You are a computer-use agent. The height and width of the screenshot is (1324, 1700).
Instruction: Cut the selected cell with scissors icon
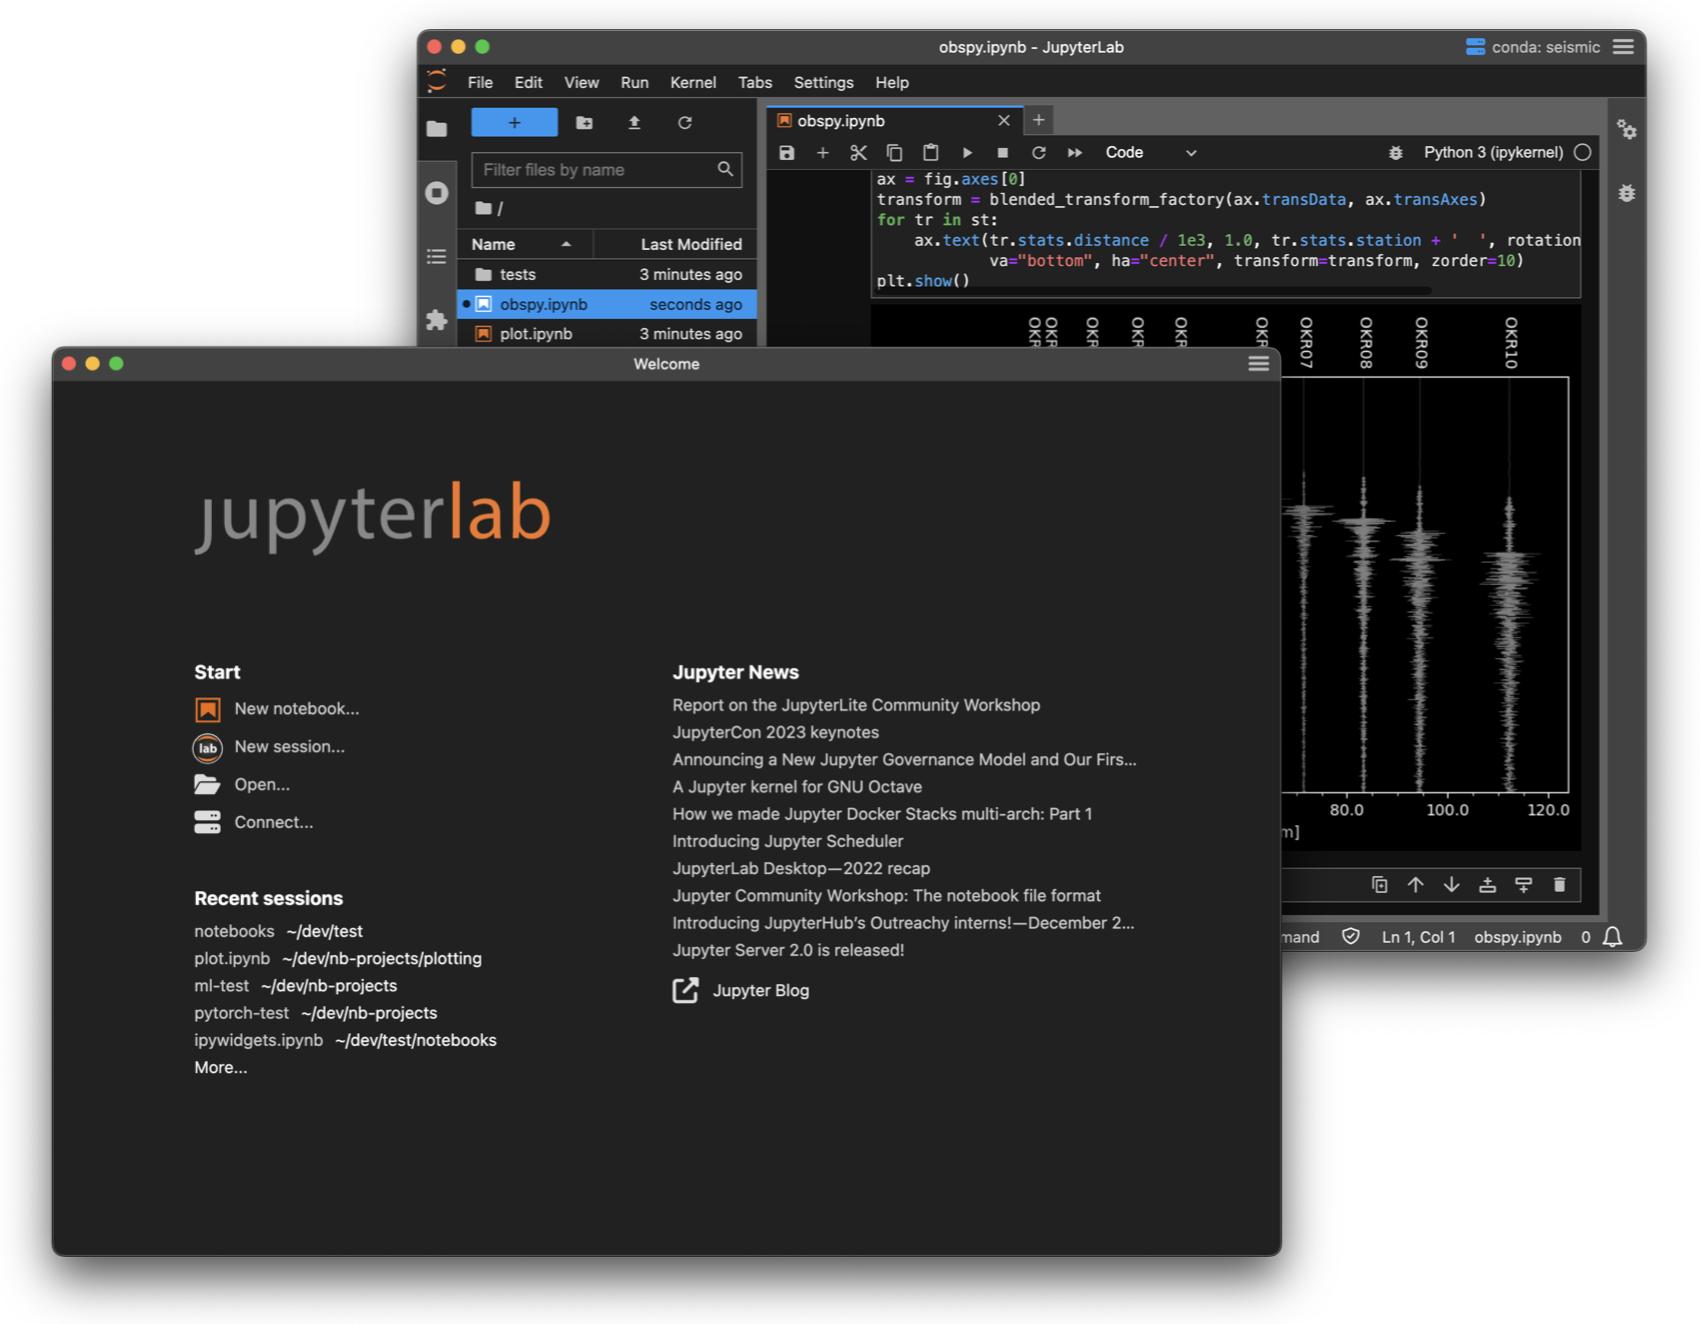pyautogui.click(x=858, y=152)
